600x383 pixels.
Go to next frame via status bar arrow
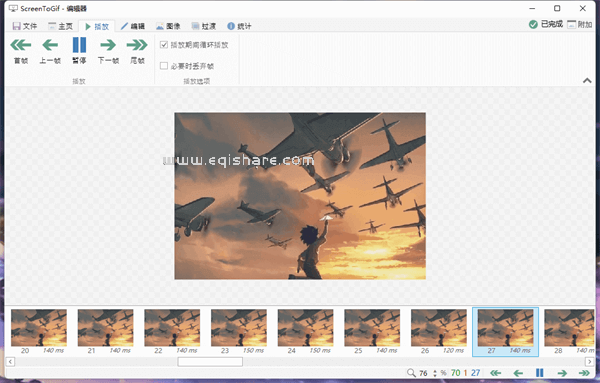click(x=562, y=373)
